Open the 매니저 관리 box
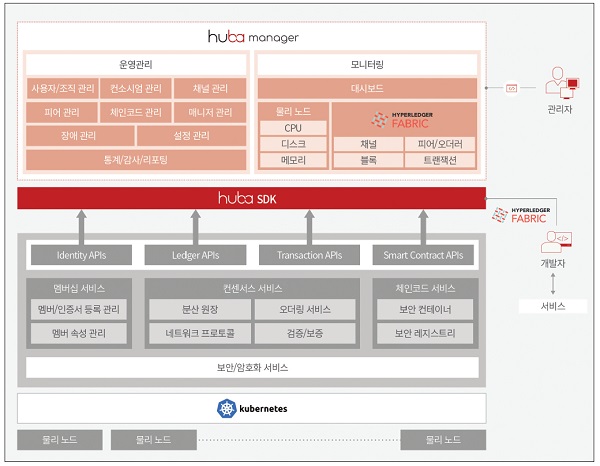 [x=210, y=112]
